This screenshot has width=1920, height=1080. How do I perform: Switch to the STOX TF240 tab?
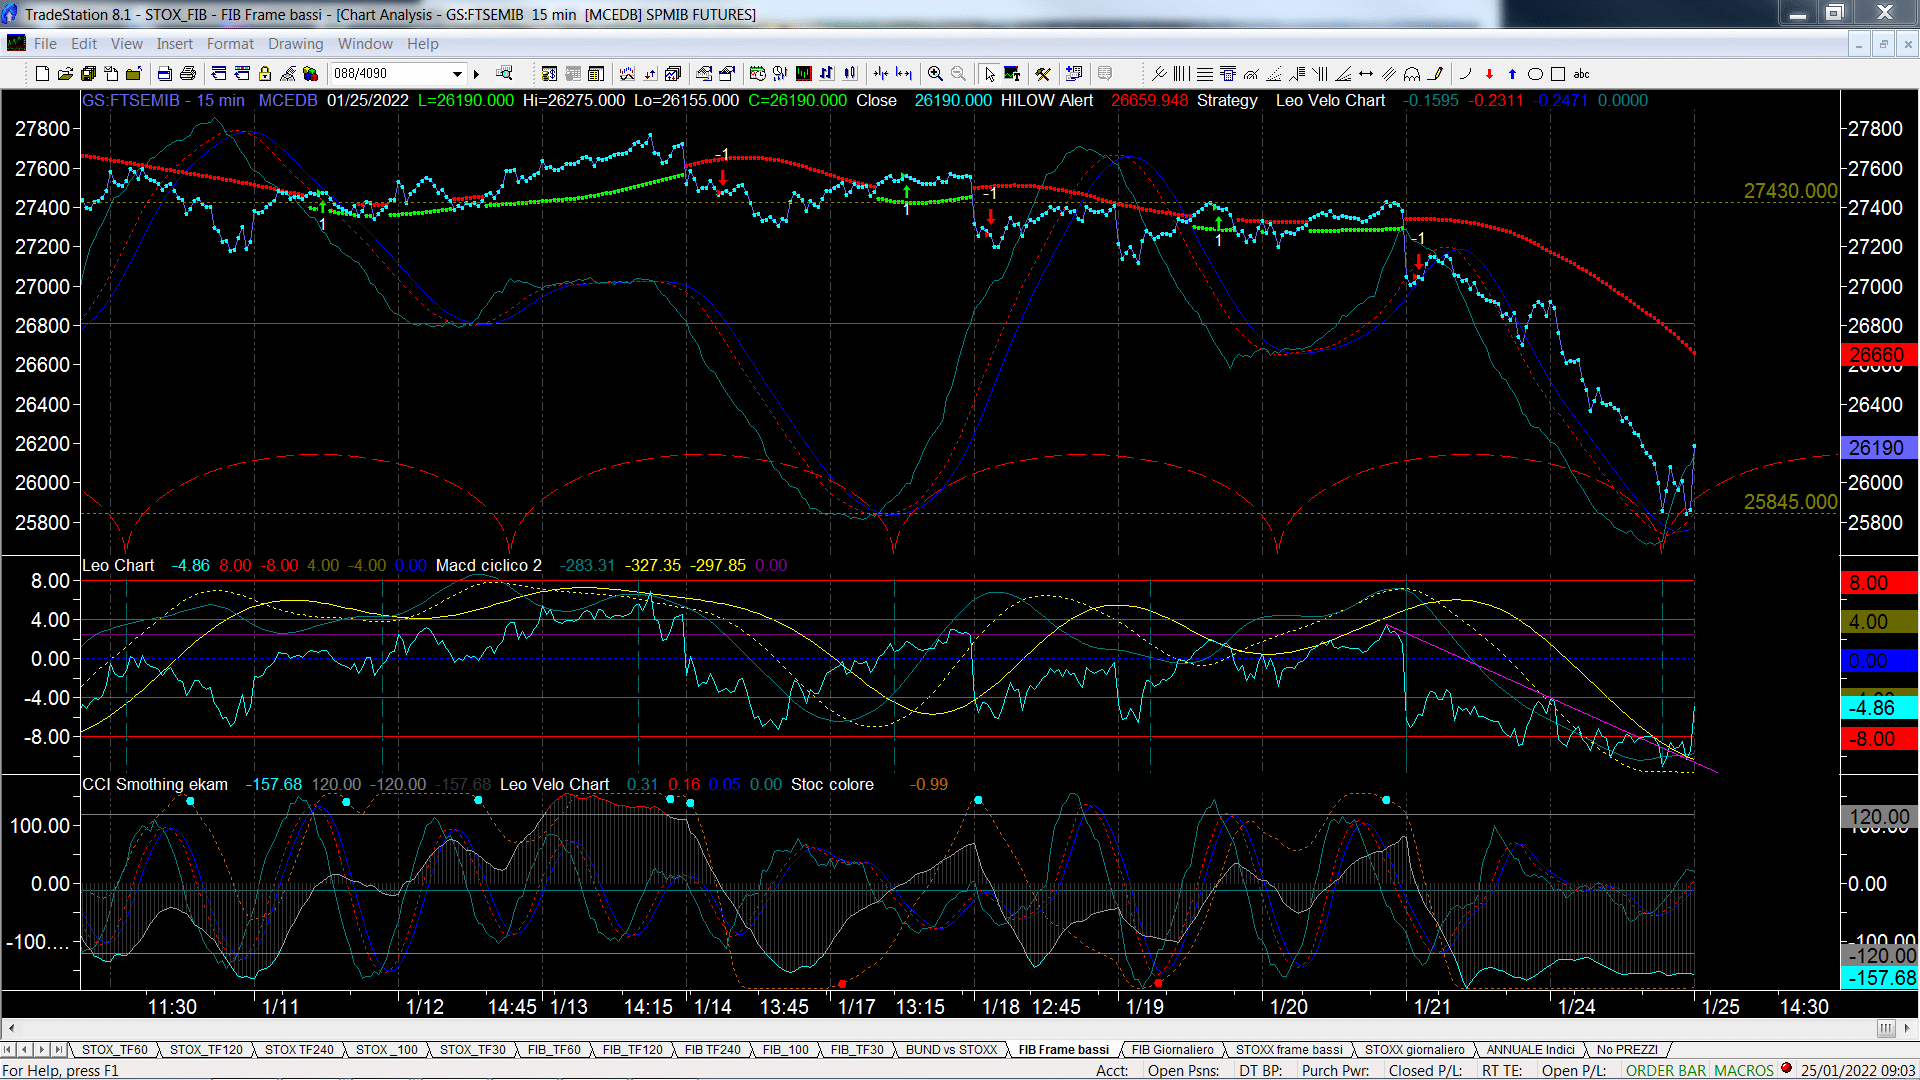[299, 1050]
